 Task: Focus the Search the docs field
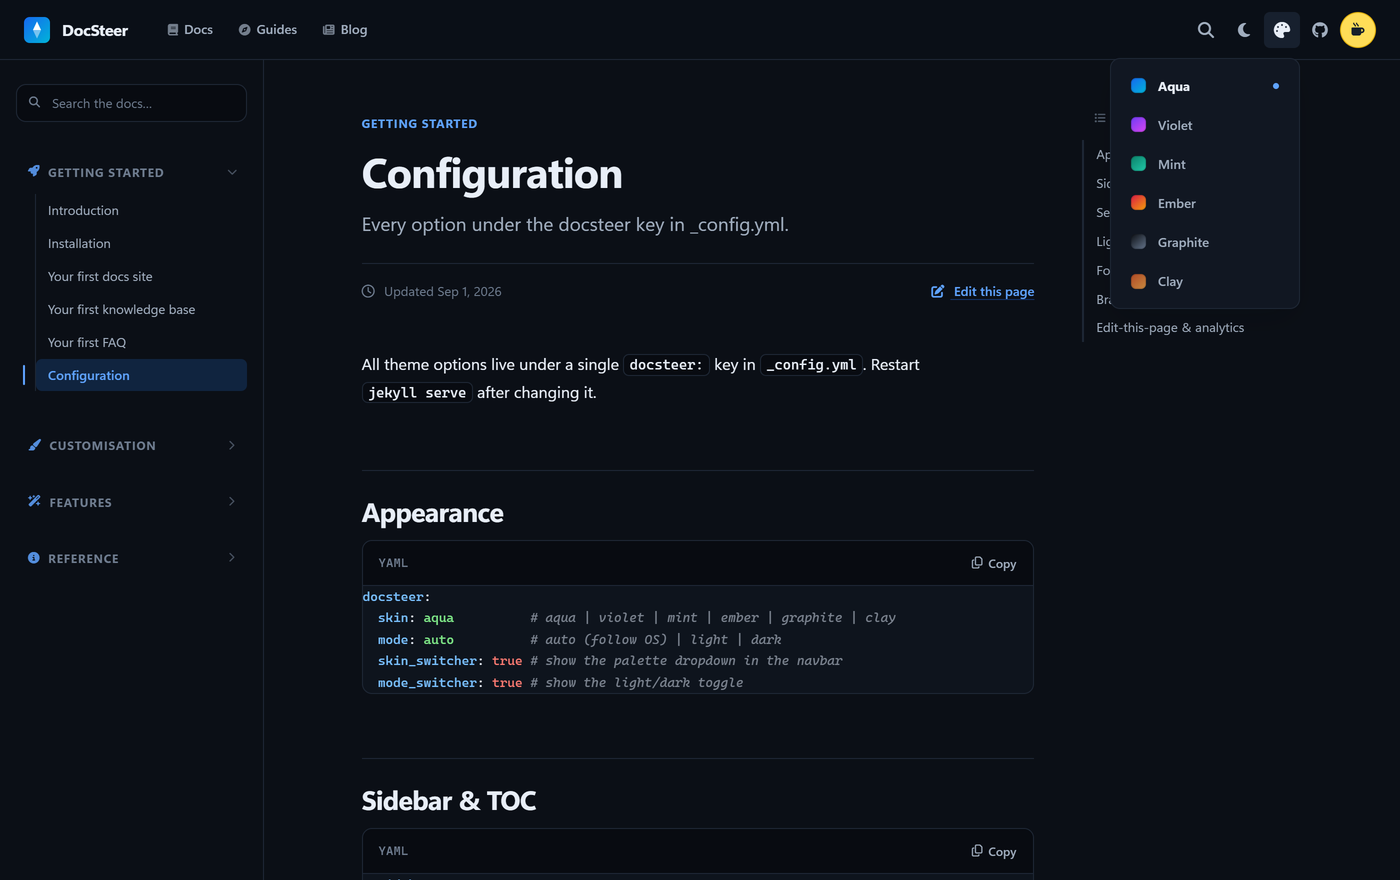tap(131, 103)
